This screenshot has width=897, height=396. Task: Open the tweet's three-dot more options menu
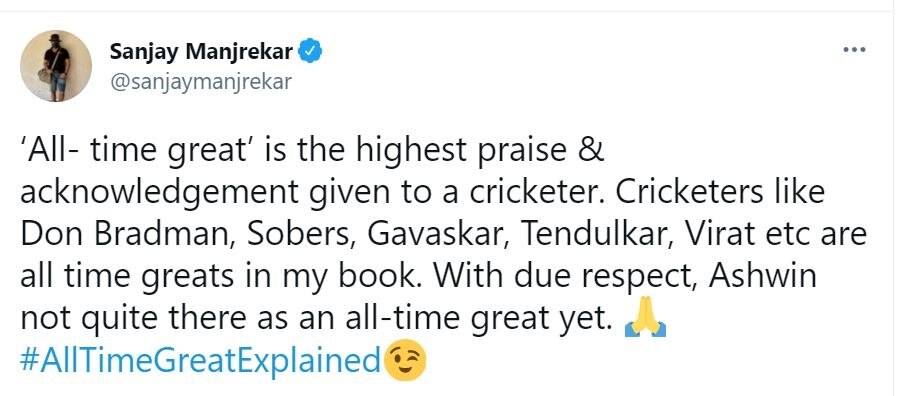coord(854,50)
